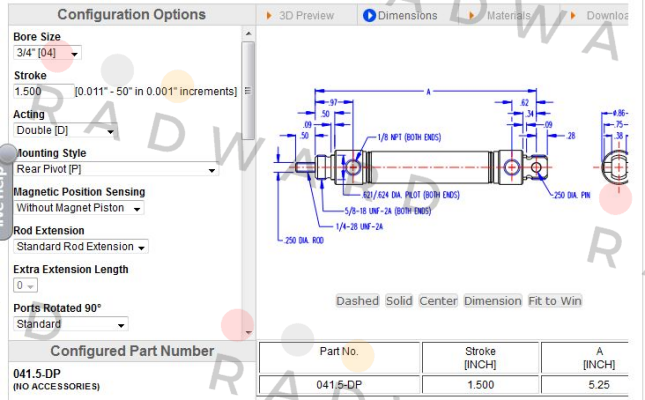Viewport: 645px width, 400px height.
Task: Click the Fit to Win button
Action: point(555,301)
